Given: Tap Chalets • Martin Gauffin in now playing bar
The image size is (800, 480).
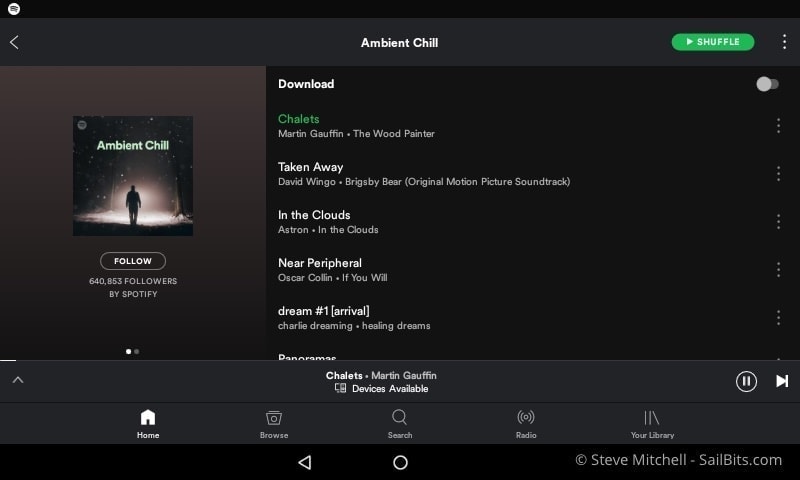Looking at the screenshot, I should click(x=381, y=375).
